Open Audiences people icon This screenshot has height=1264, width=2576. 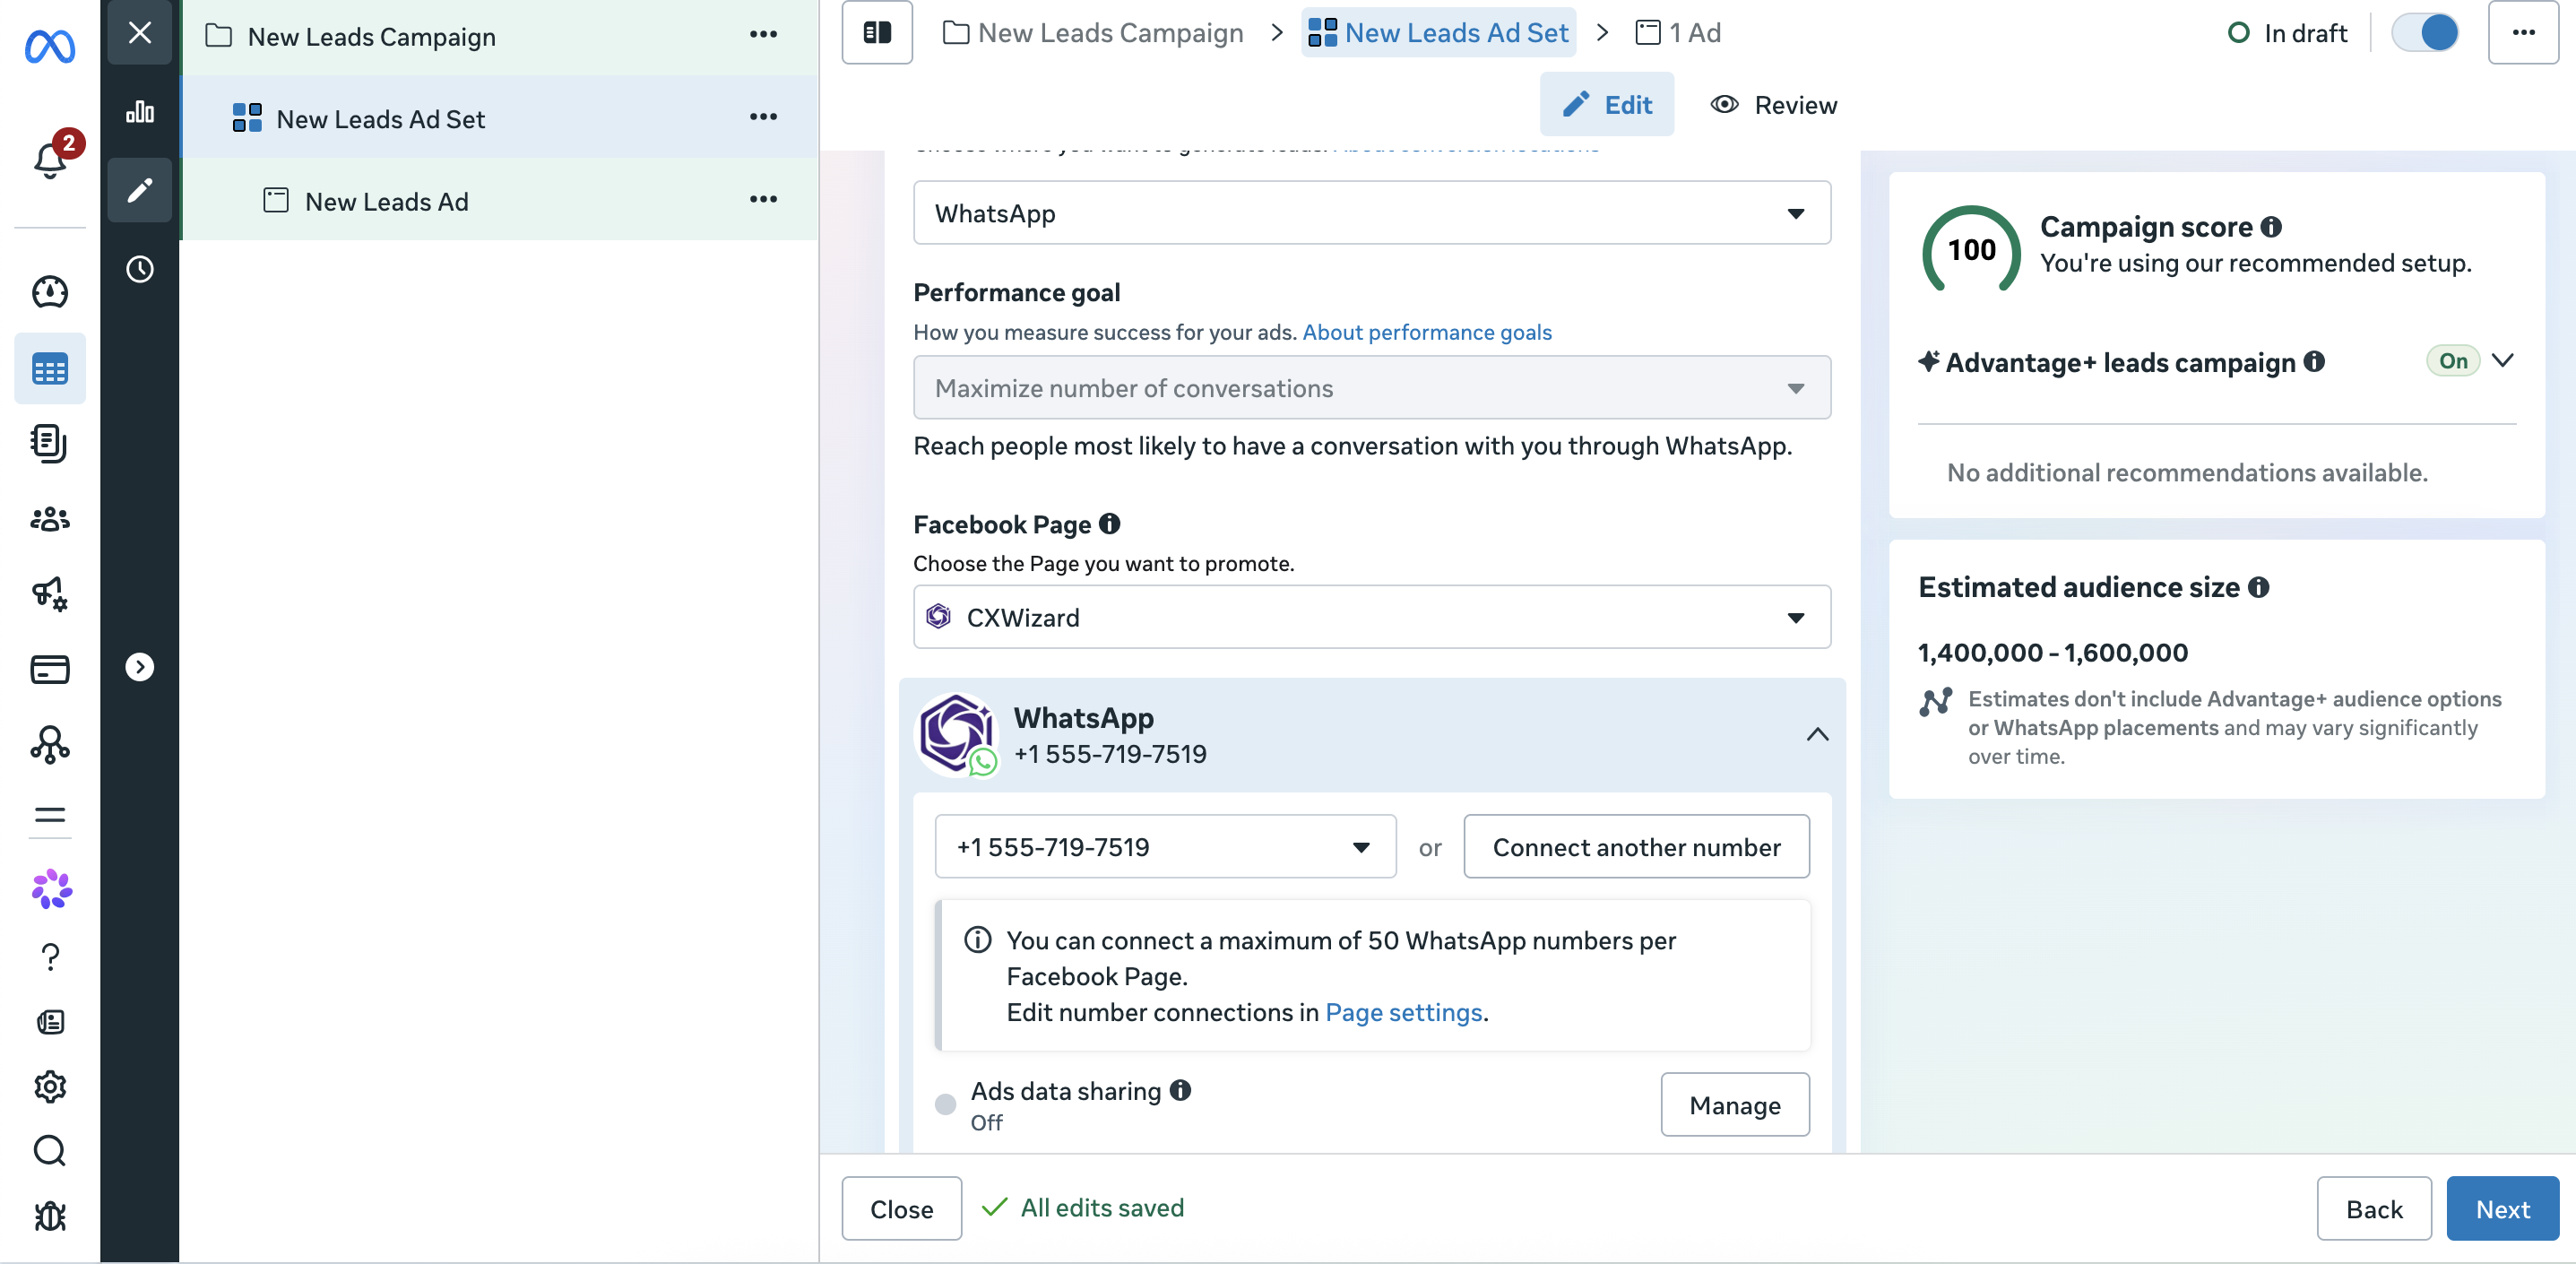(x=50, y=519)
